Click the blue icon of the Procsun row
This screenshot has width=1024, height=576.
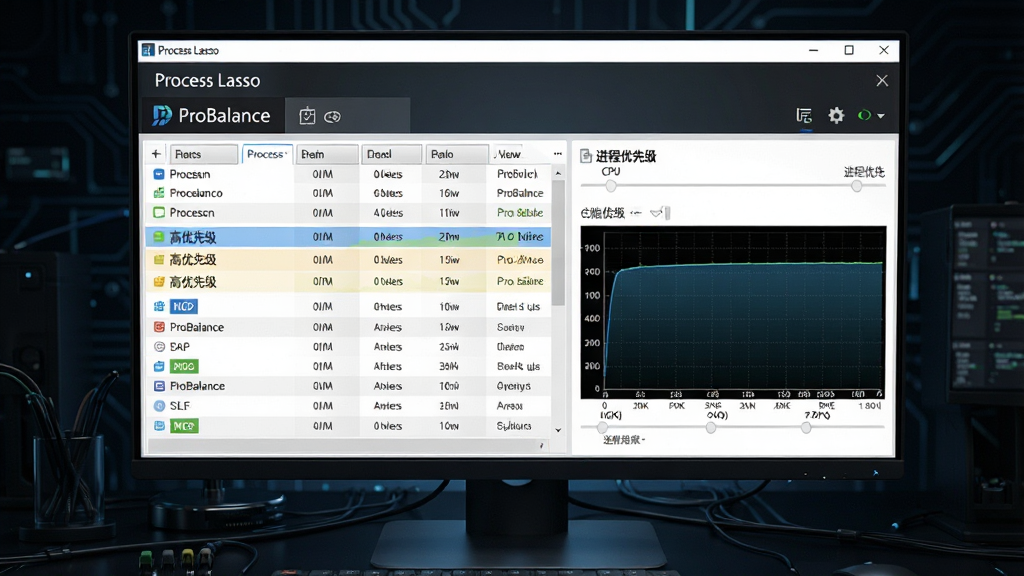[159, 174]
